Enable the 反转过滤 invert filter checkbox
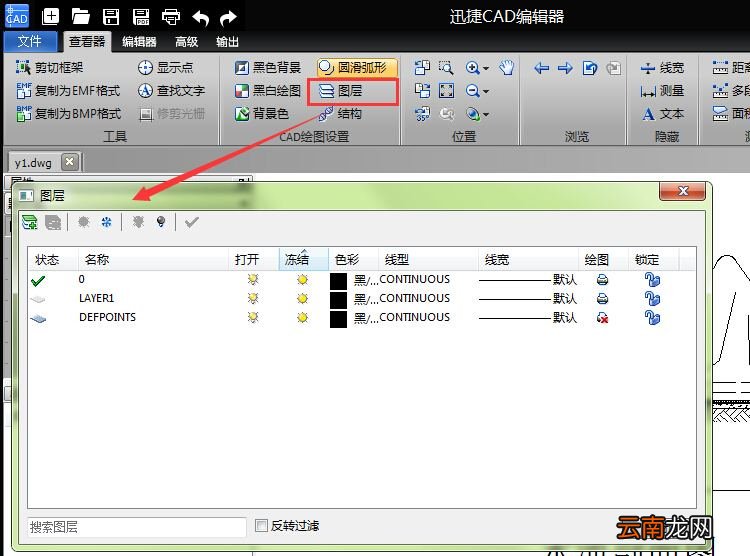The width and height of the screenshot is (750, 556). click(261, 526)
